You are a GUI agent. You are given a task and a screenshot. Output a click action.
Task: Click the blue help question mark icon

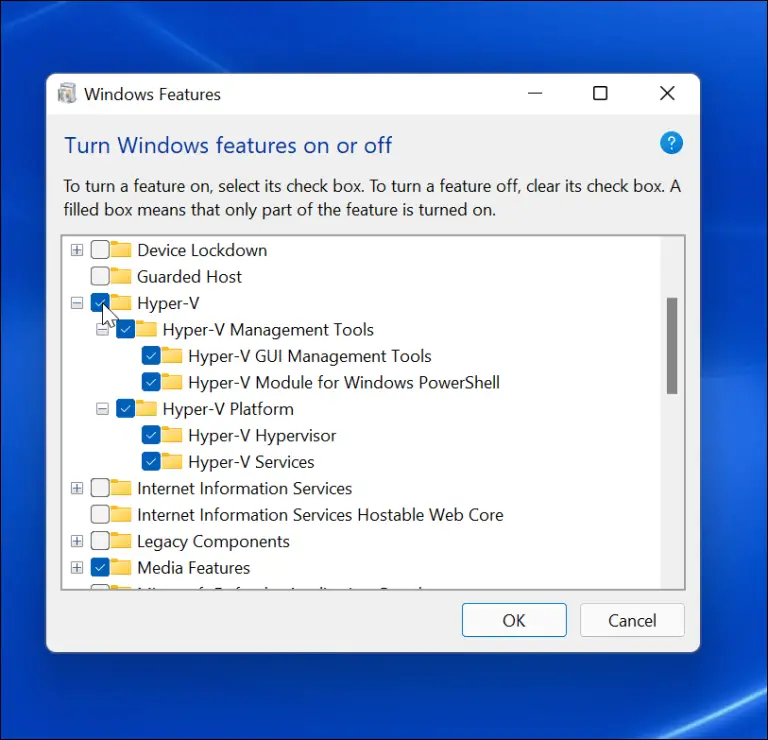[671, 143]
